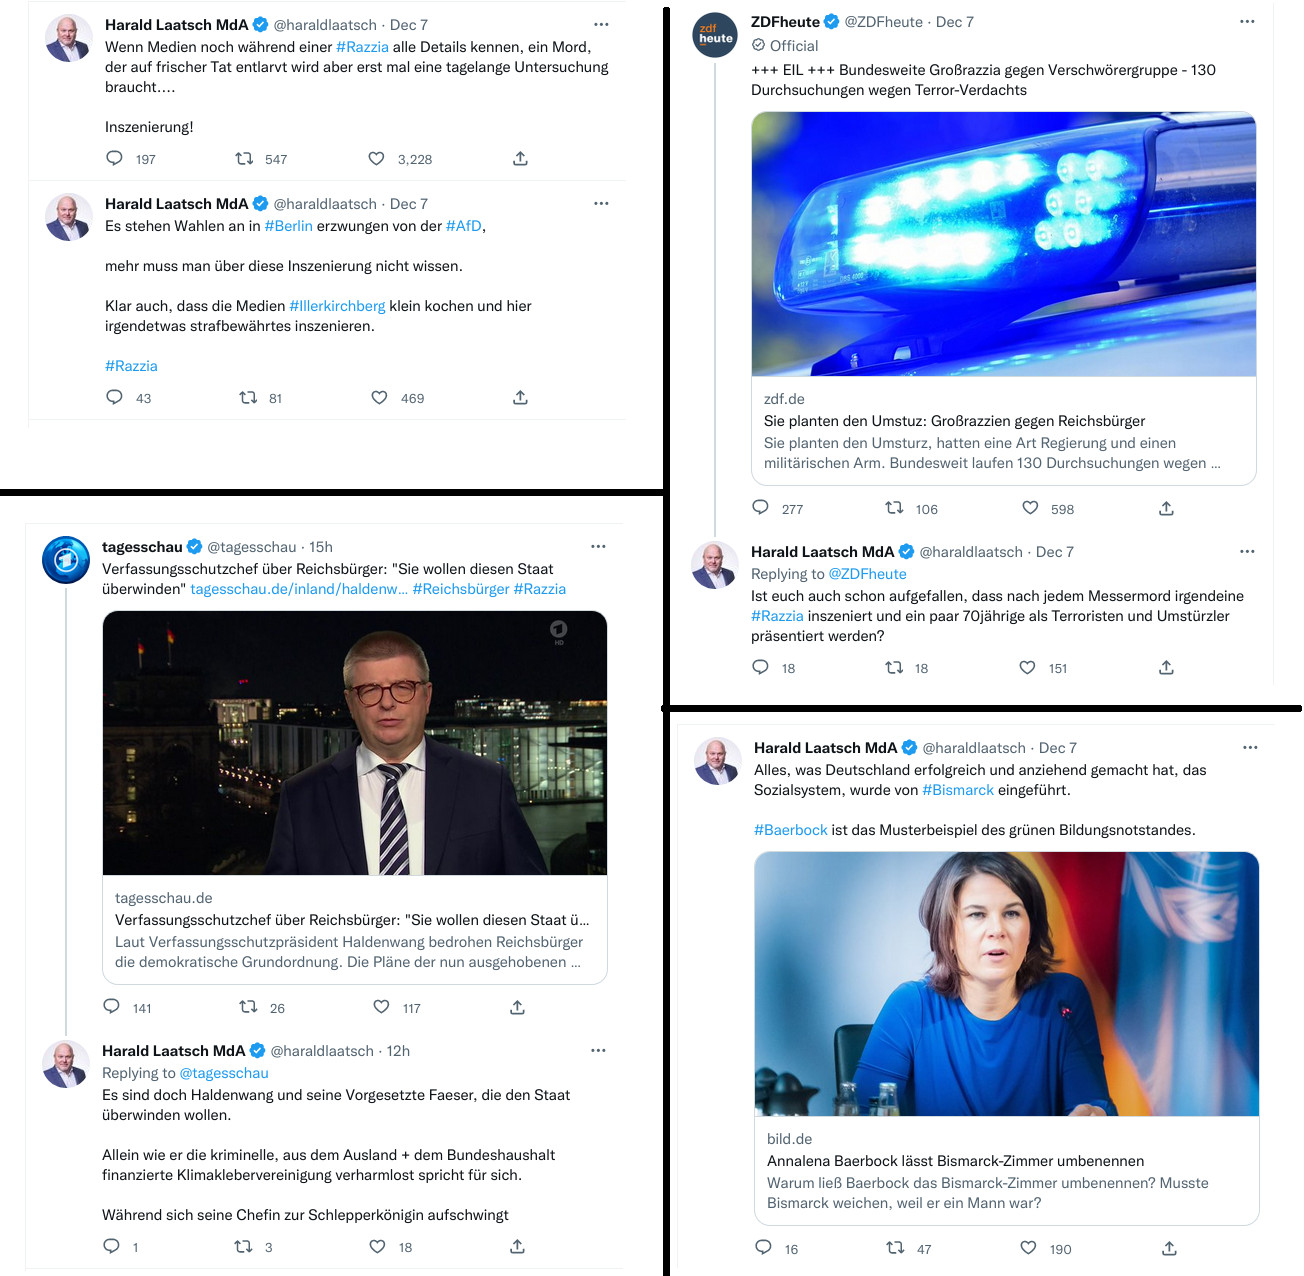Open the #Bismarck hashtag link
1304x1276 pixels.
pyautogui.click(x=958, y=790)
